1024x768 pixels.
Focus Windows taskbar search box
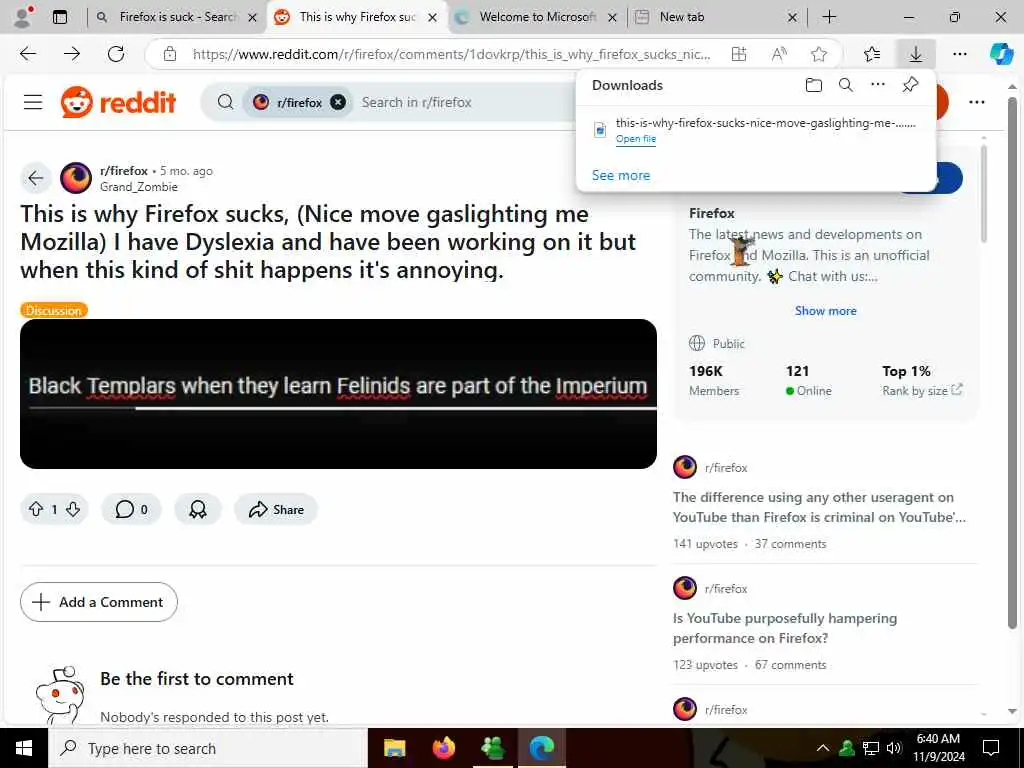tap(209, 748)
